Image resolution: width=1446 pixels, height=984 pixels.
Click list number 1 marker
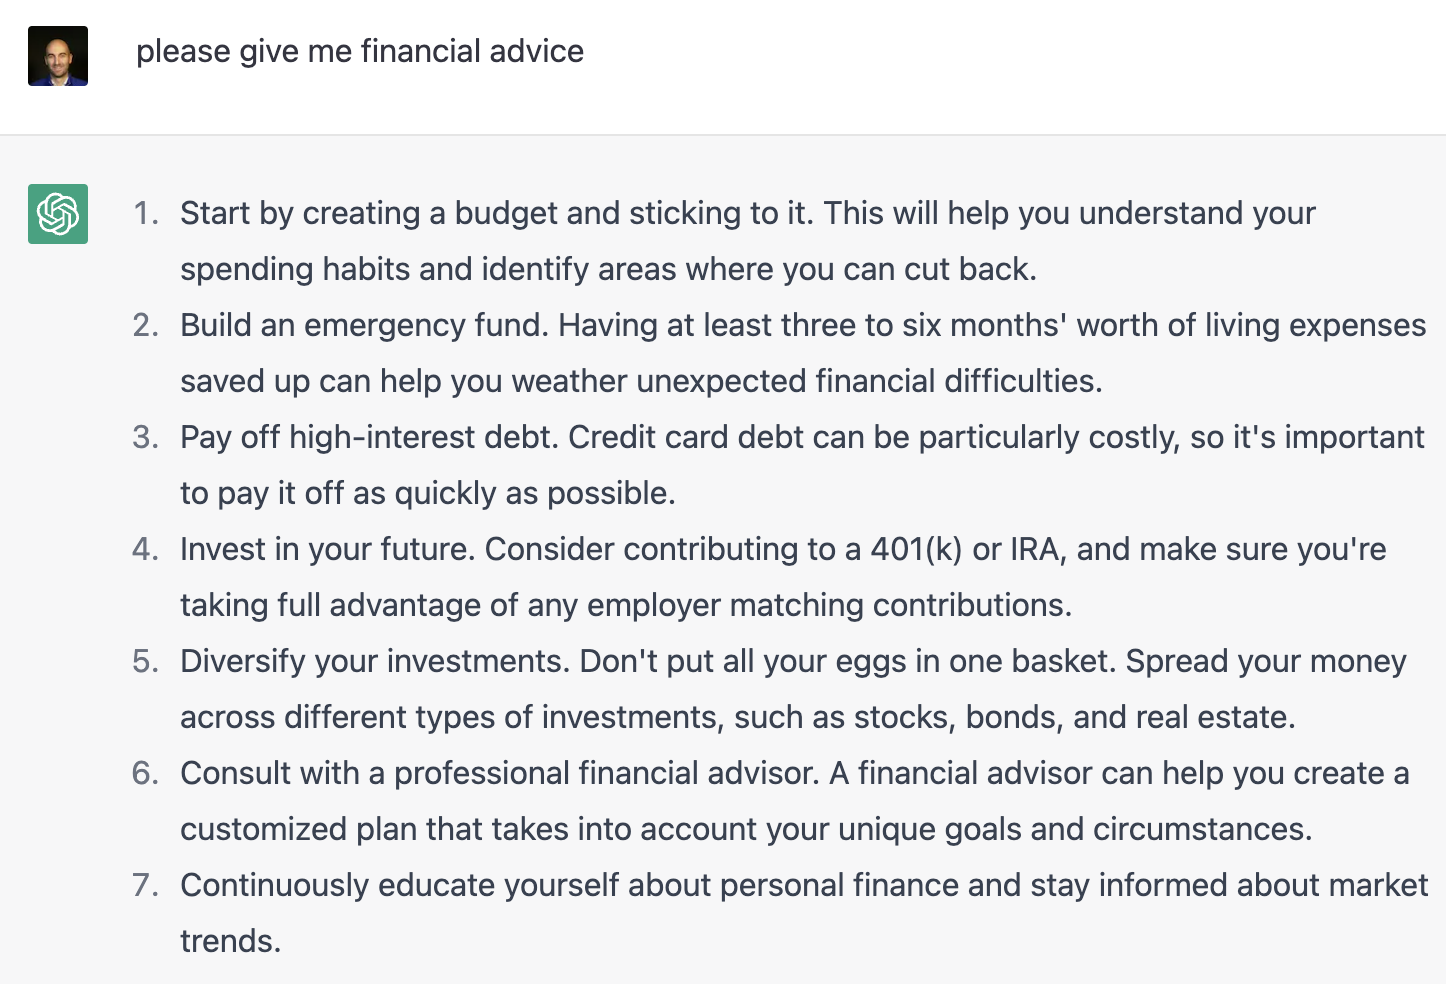click(146, 213)
